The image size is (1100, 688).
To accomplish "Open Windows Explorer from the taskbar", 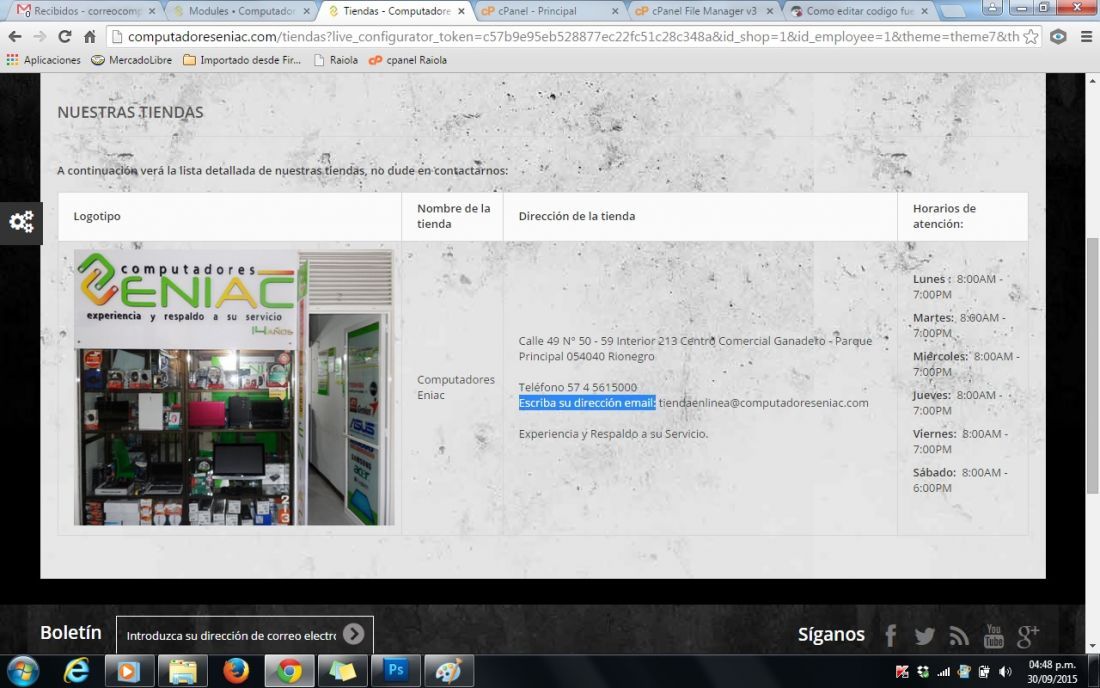I will [x=182, y=671].
